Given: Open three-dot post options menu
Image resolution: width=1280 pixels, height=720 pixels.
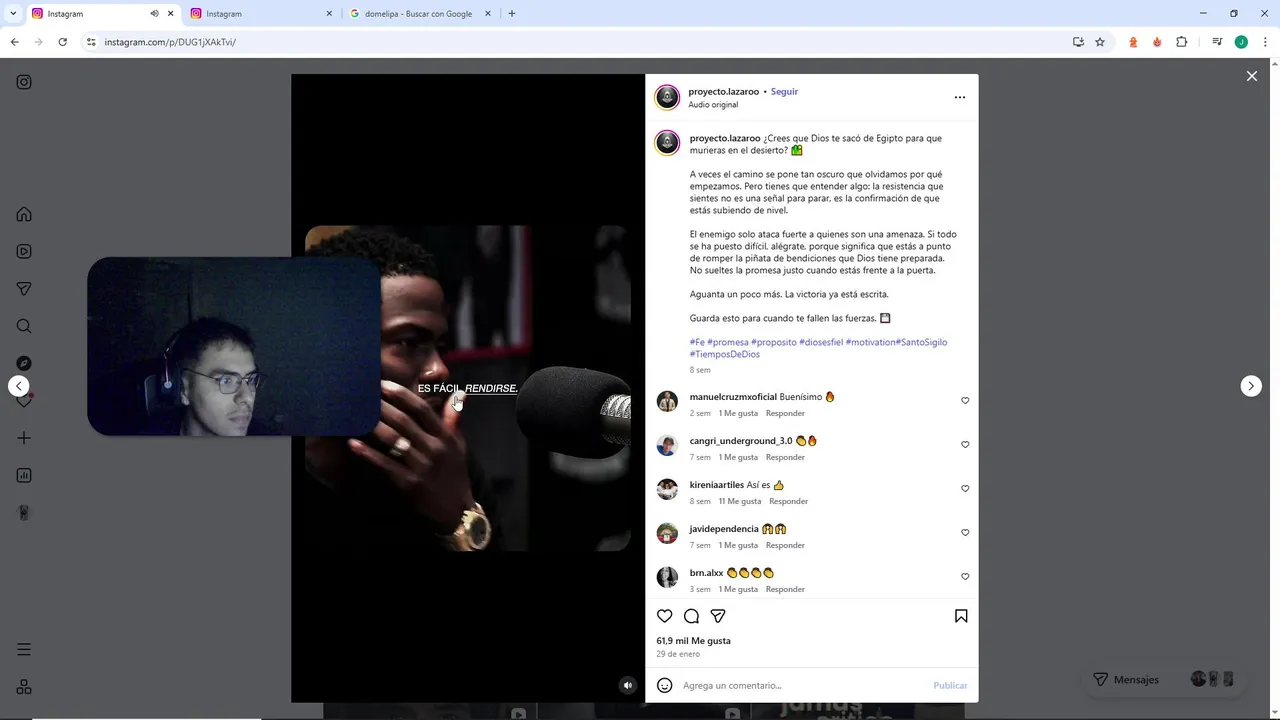Looking at the screenshot, I should tap(960, 97).
